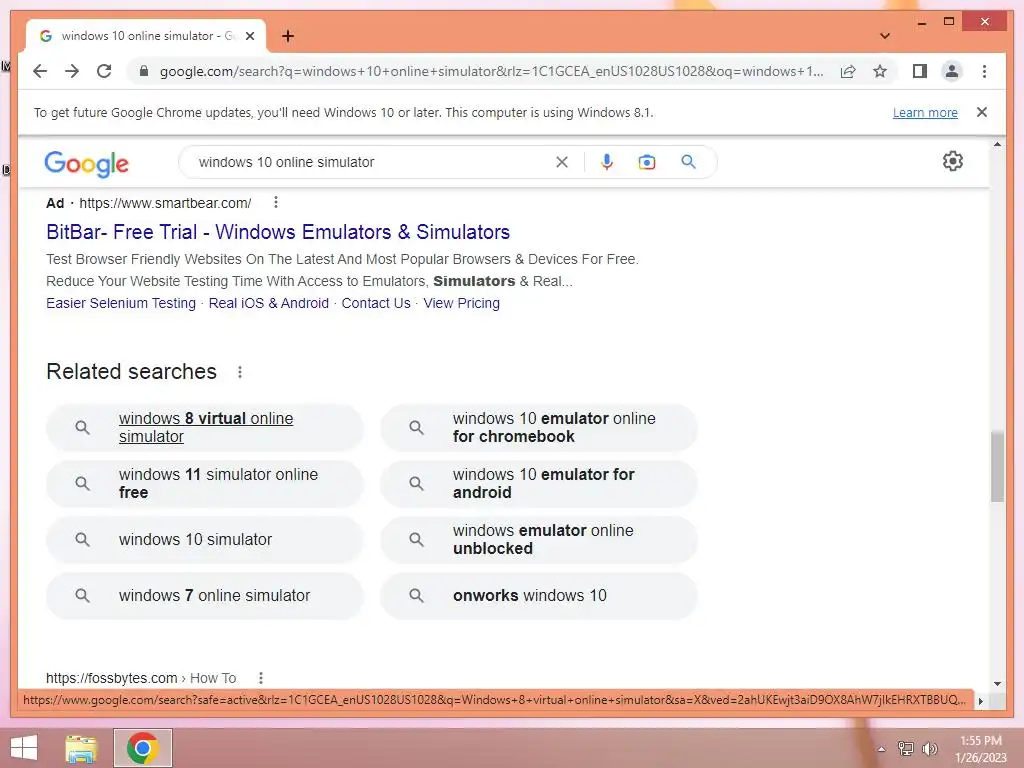Click inside the Google search field
Viewport: 1024px width, 768px height.
click(372, 162)
